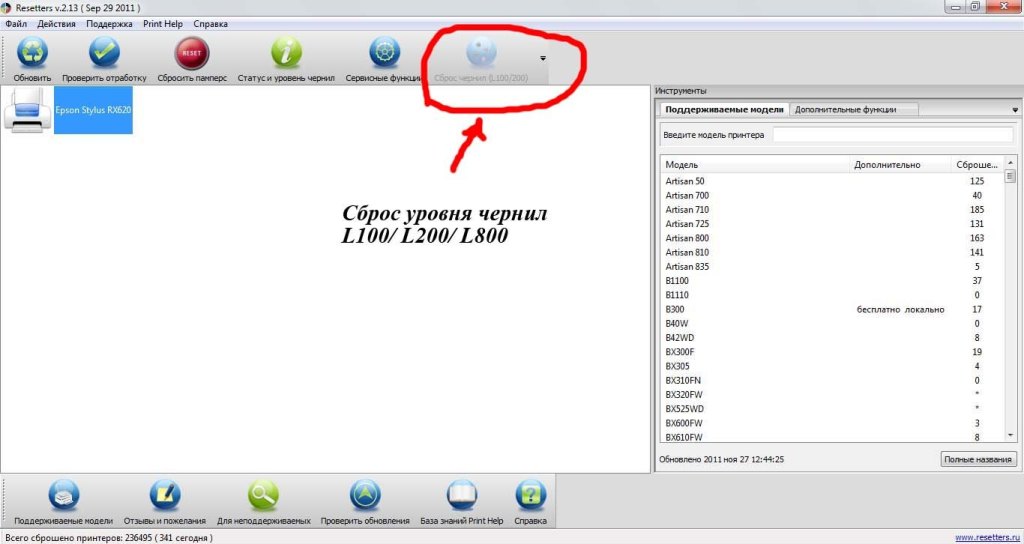Open the Print Help menu
The width and height of the screenshot is (1024, 544).
pos(163,24)
